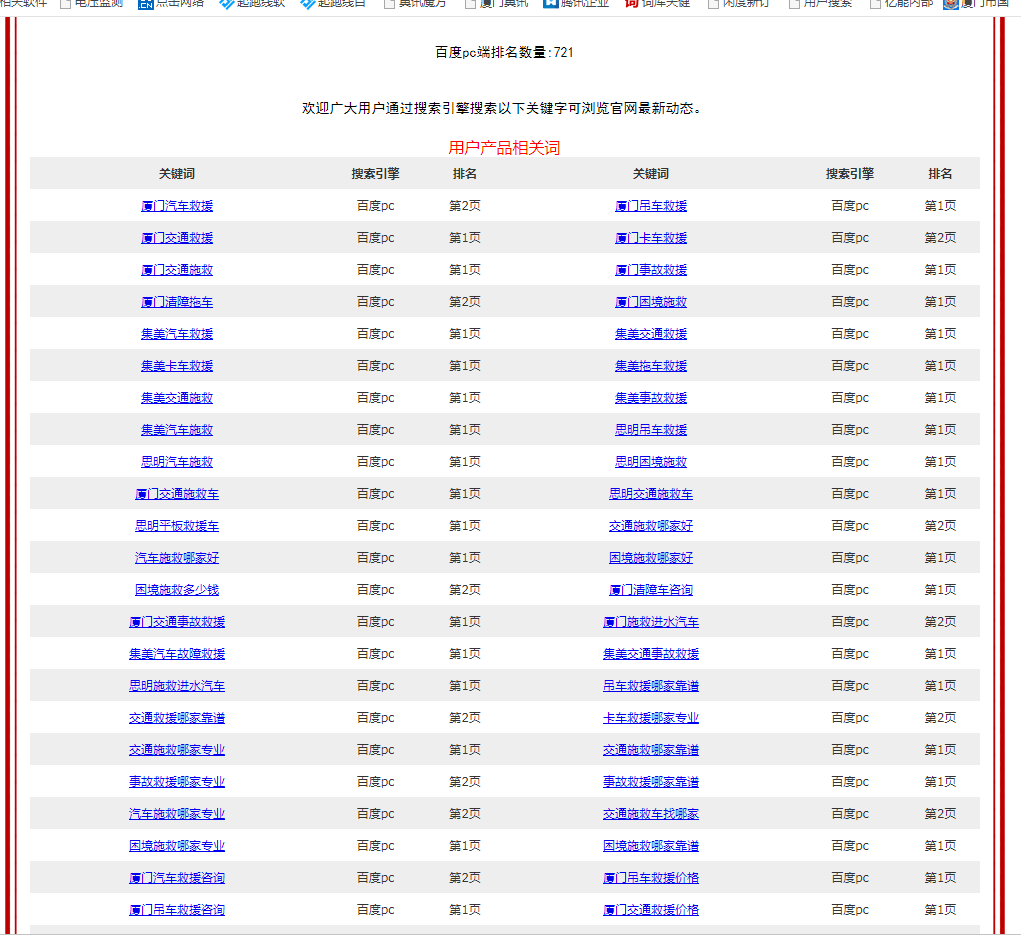The width and height of the screenshot is (1021, 935).
Task: Open the 思明平板救援车 link
Action: [177, 526]
